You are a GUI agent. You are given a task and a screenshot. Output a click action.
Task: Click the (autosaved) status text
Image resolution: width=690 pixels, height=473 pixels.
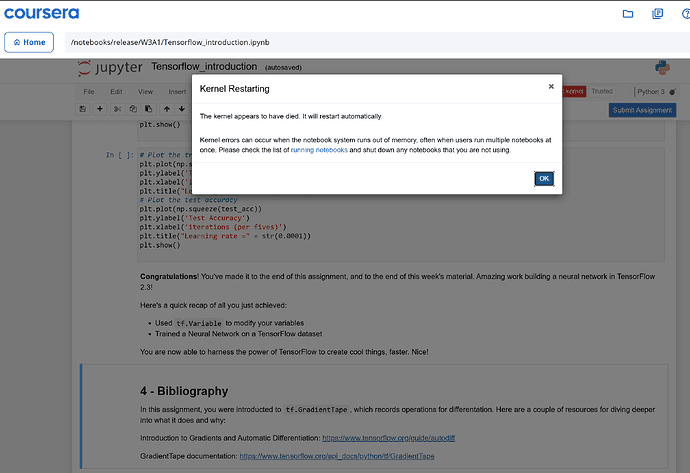tap(283, 68)
